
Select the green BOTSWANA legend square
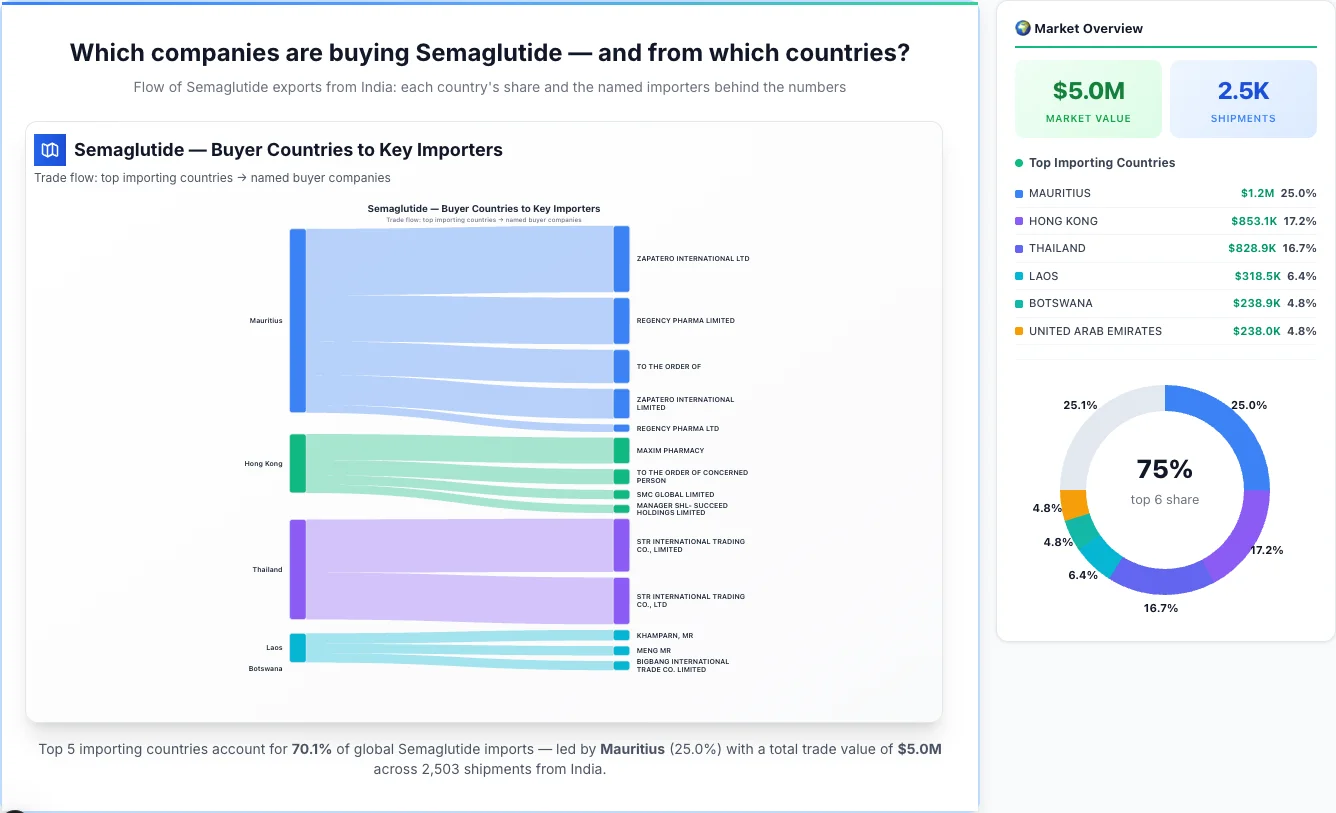point(1021,303)
